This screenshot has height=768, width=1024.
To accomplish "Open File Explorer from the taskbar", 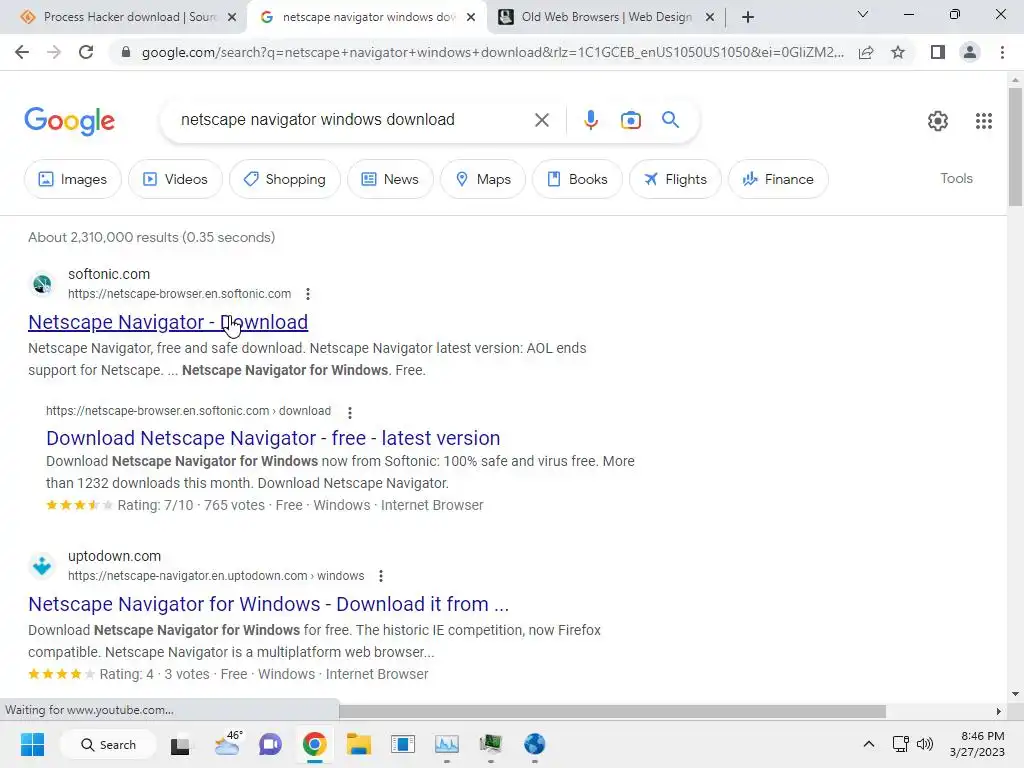I will tap(359, 744).
